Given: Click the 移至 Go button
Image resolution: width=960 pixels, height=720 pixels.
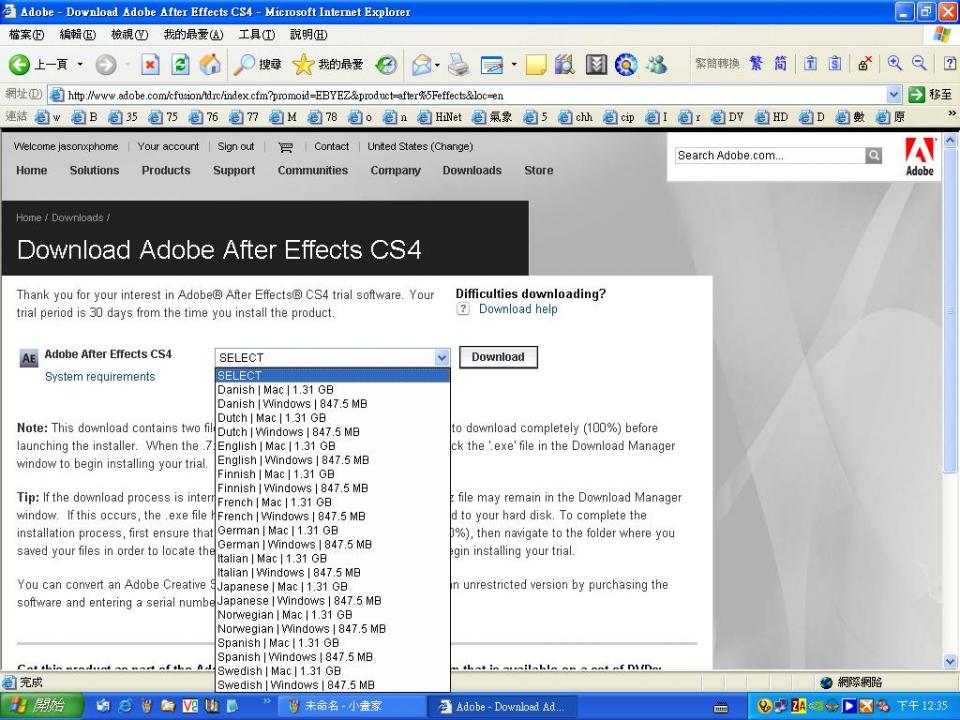Looking at the screenshot, I should click(x=931, y=95).
